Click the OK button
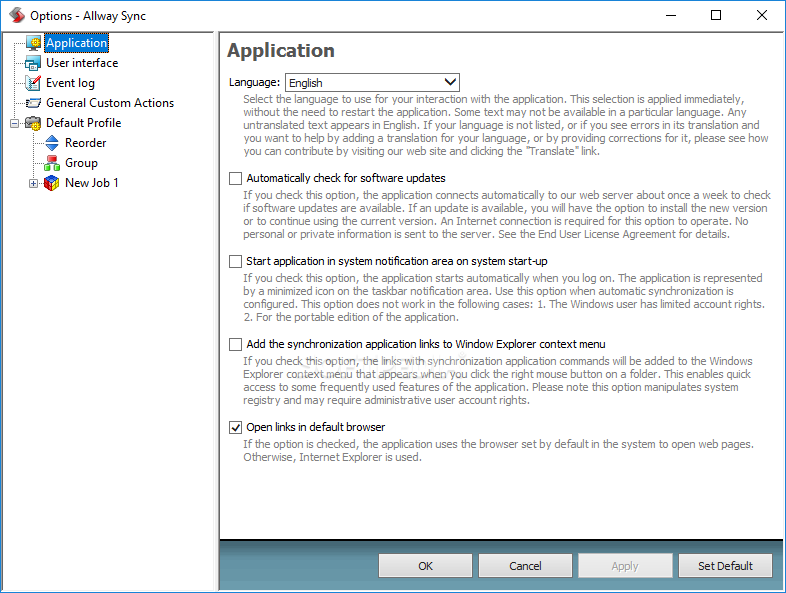 click(x=425, y=566)
